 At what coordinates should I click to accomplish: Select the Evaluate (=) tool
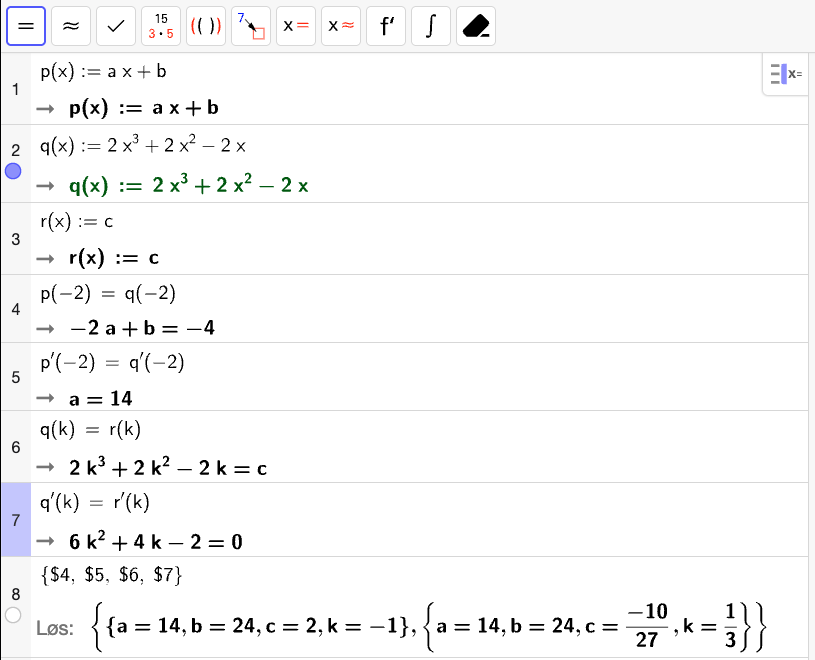[26, 27]
